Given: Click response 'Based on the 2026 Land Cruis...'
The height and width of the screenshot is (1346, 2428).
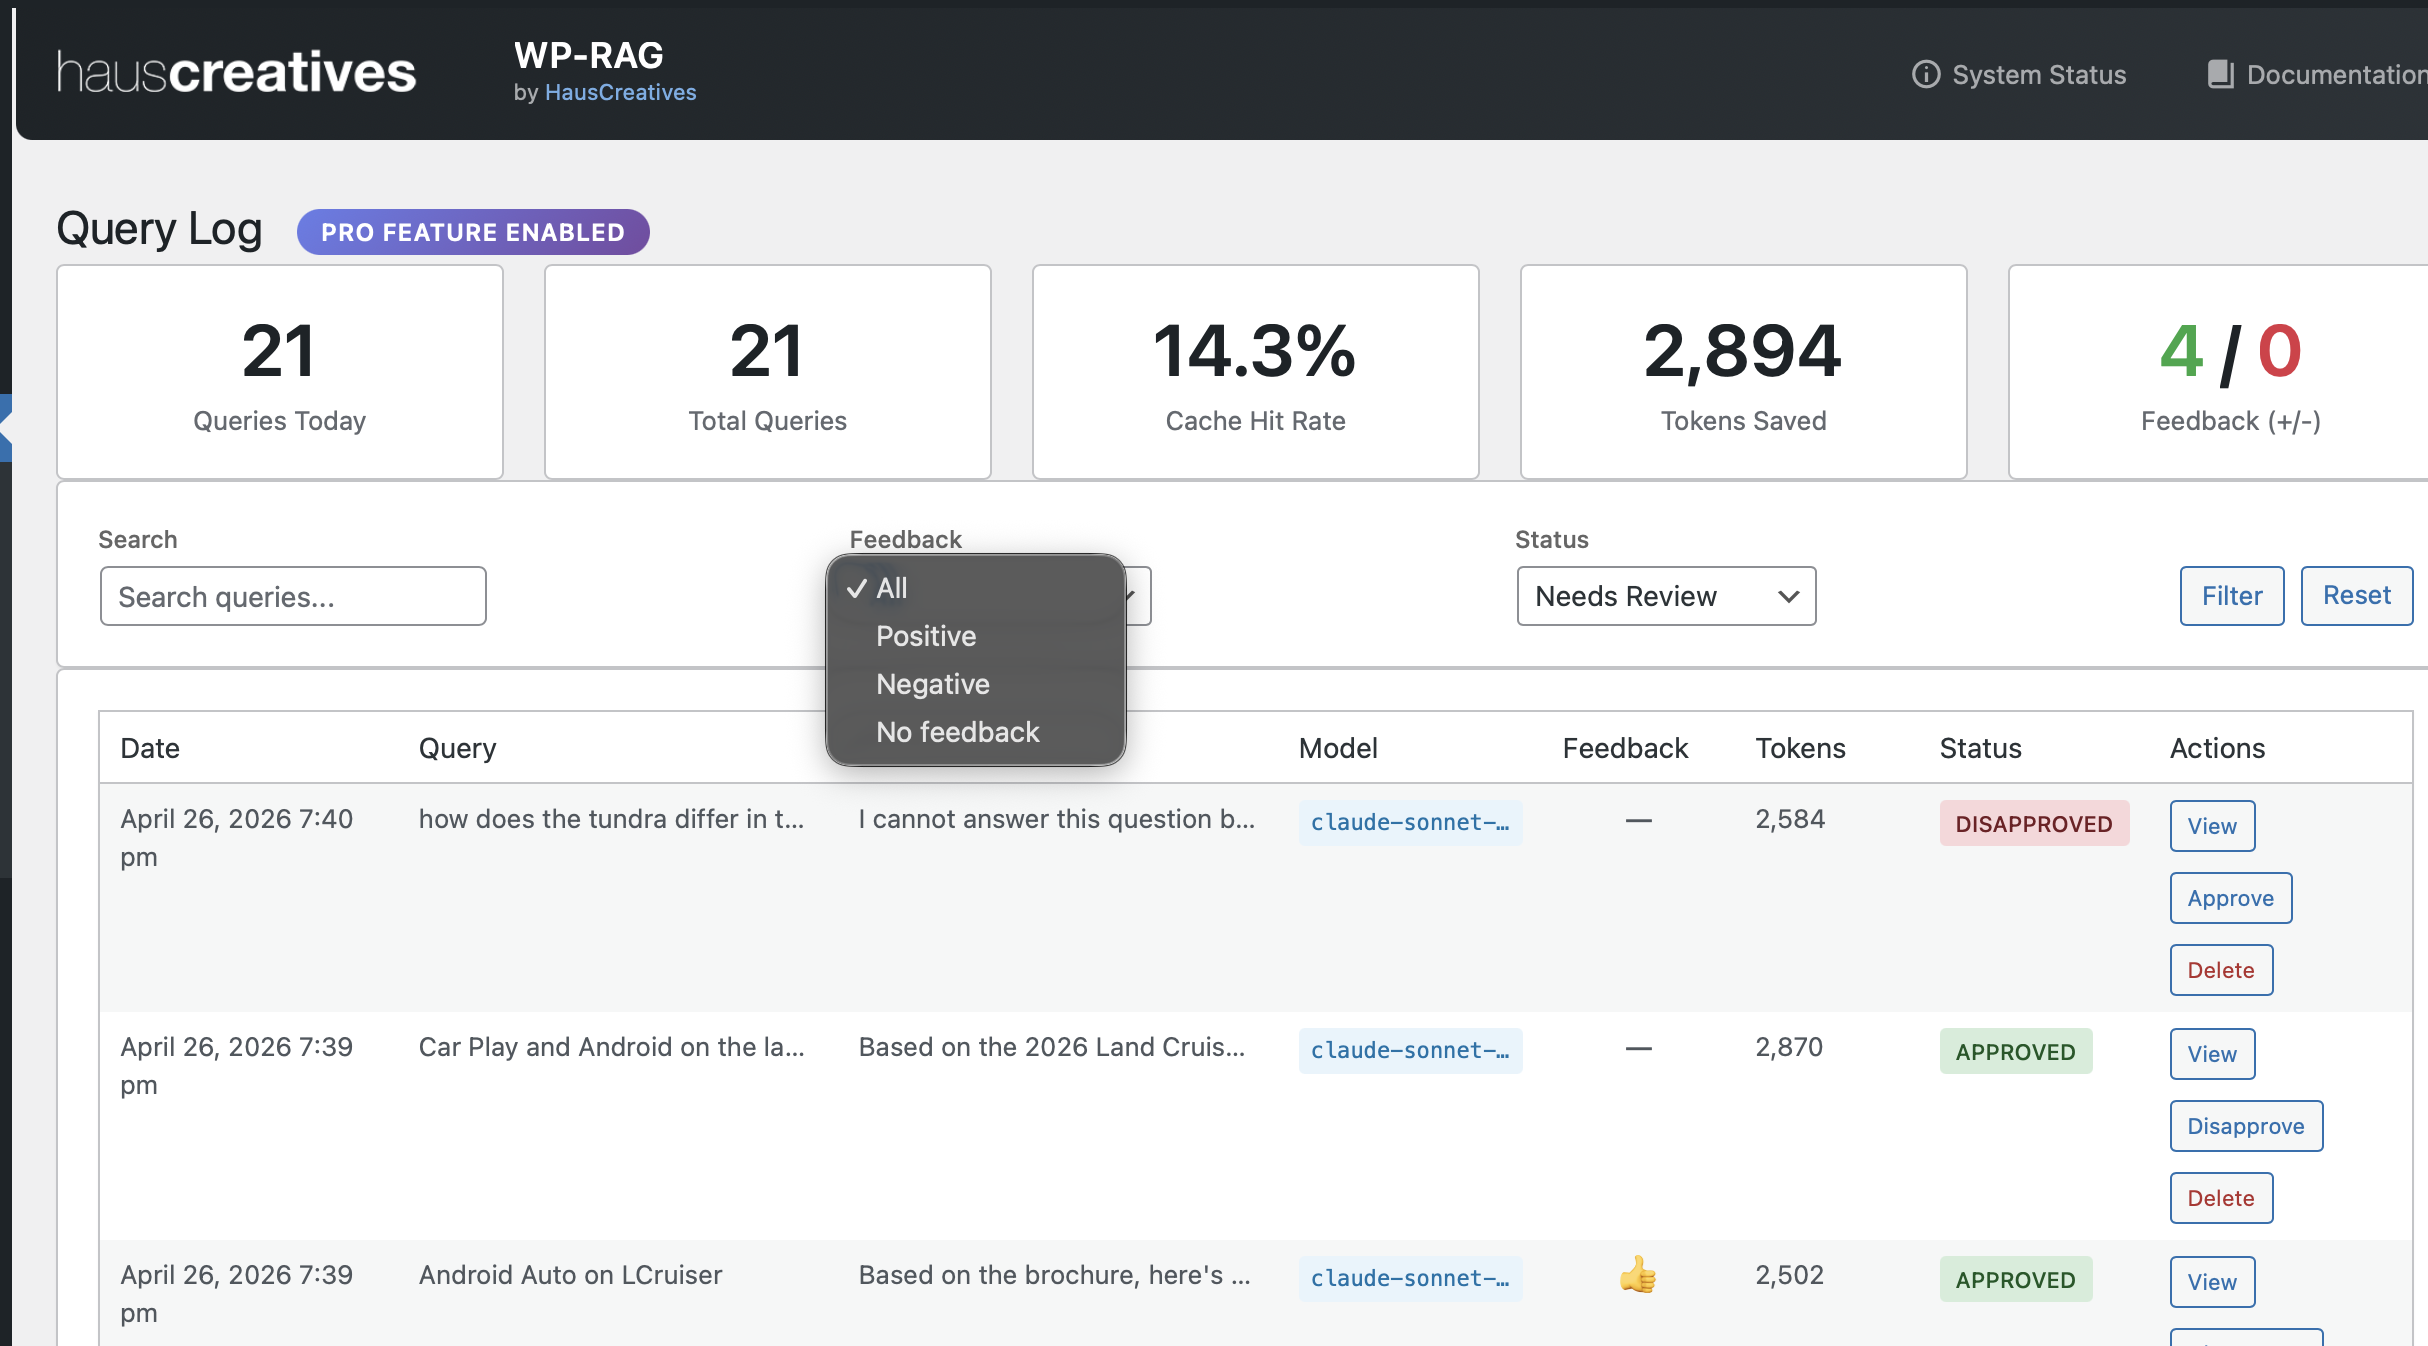Looking at the screenshot, I should point(1052,1047).
